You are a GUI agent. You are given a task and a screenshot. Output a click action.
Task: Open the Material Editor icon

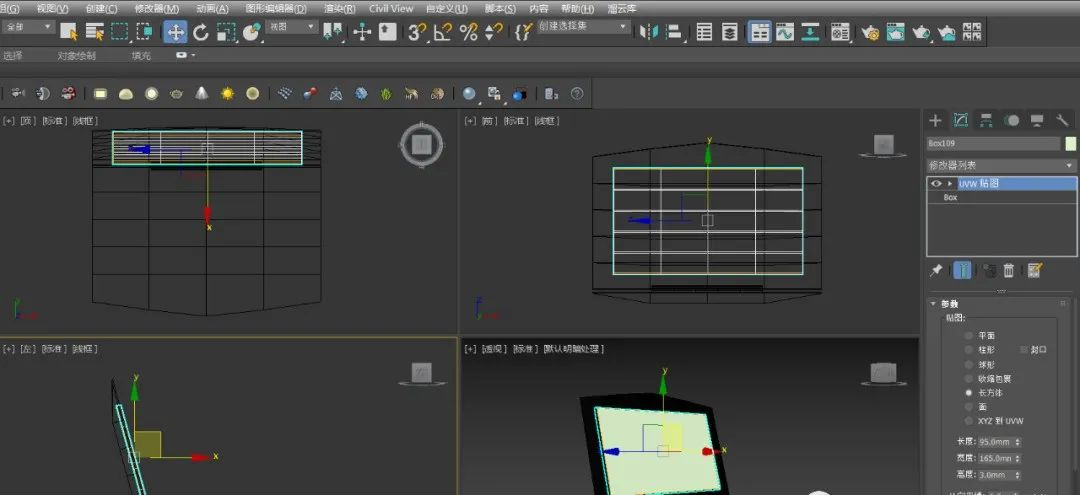pos(840,32)
